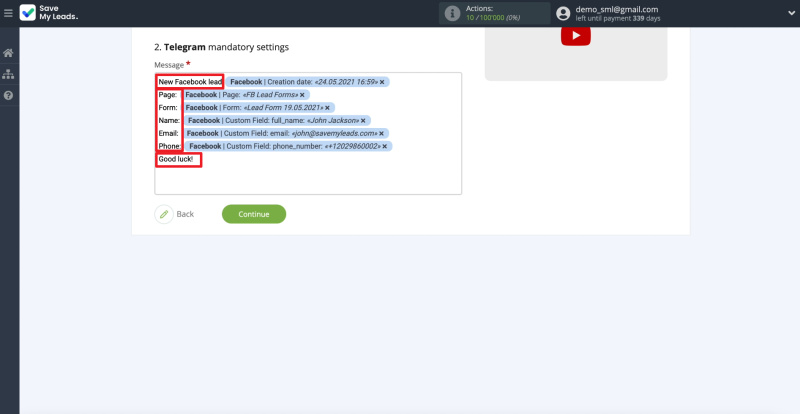Screen dimensions: 800x414
Task: Click the user account avatar icon
Action: pyautogui.click(x=563, y=13)
